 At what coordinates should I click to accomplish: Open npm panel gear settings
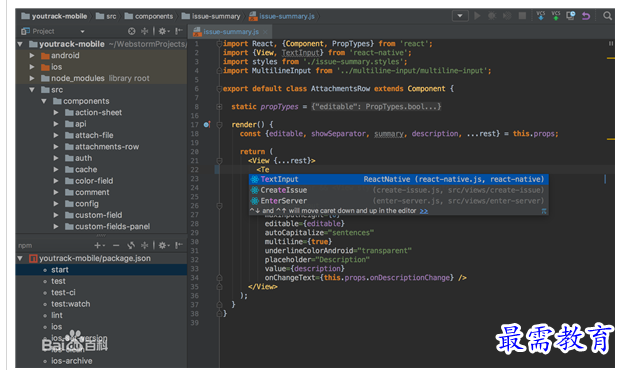163,245
